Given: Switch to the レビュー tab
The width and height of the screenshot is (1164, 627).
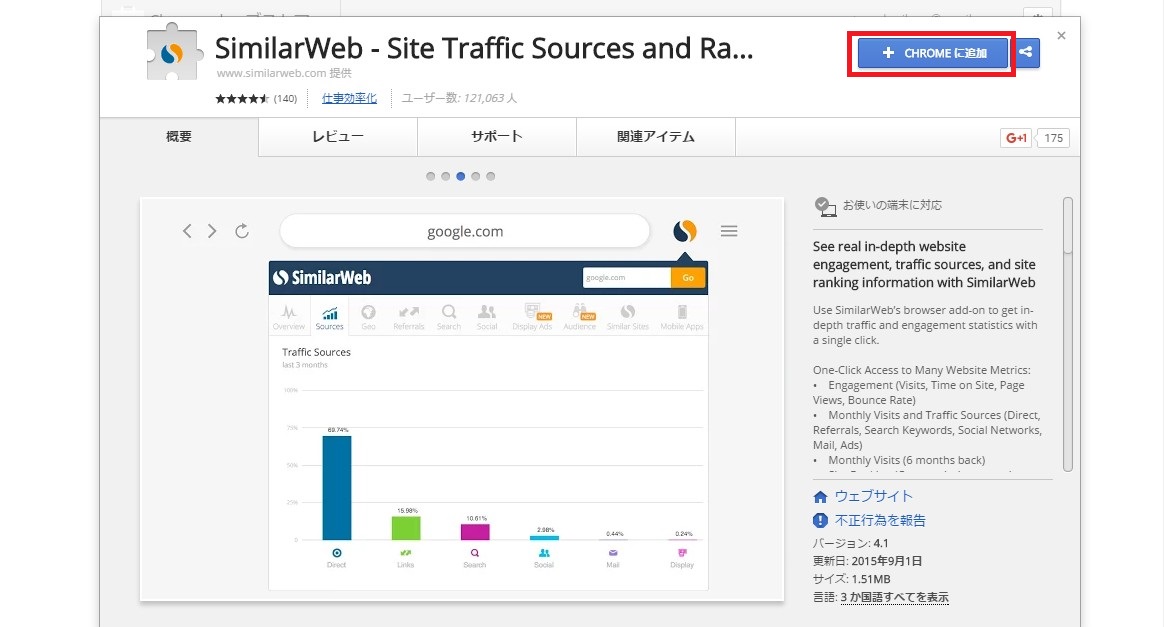Looking at the screenshot, I should pyautogui.click(x=338, y=137).
